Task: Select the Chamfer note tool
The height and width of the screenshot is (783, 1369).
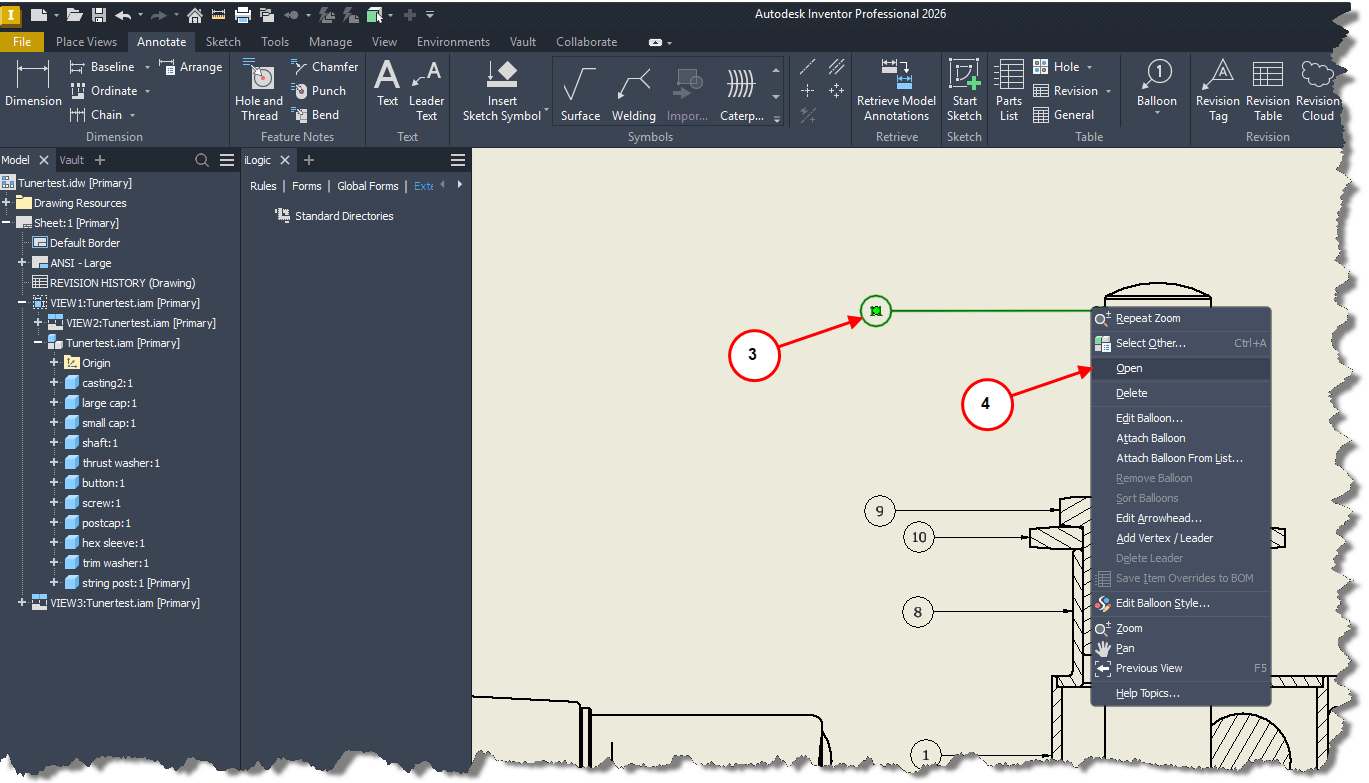Action: pos(324,67)
